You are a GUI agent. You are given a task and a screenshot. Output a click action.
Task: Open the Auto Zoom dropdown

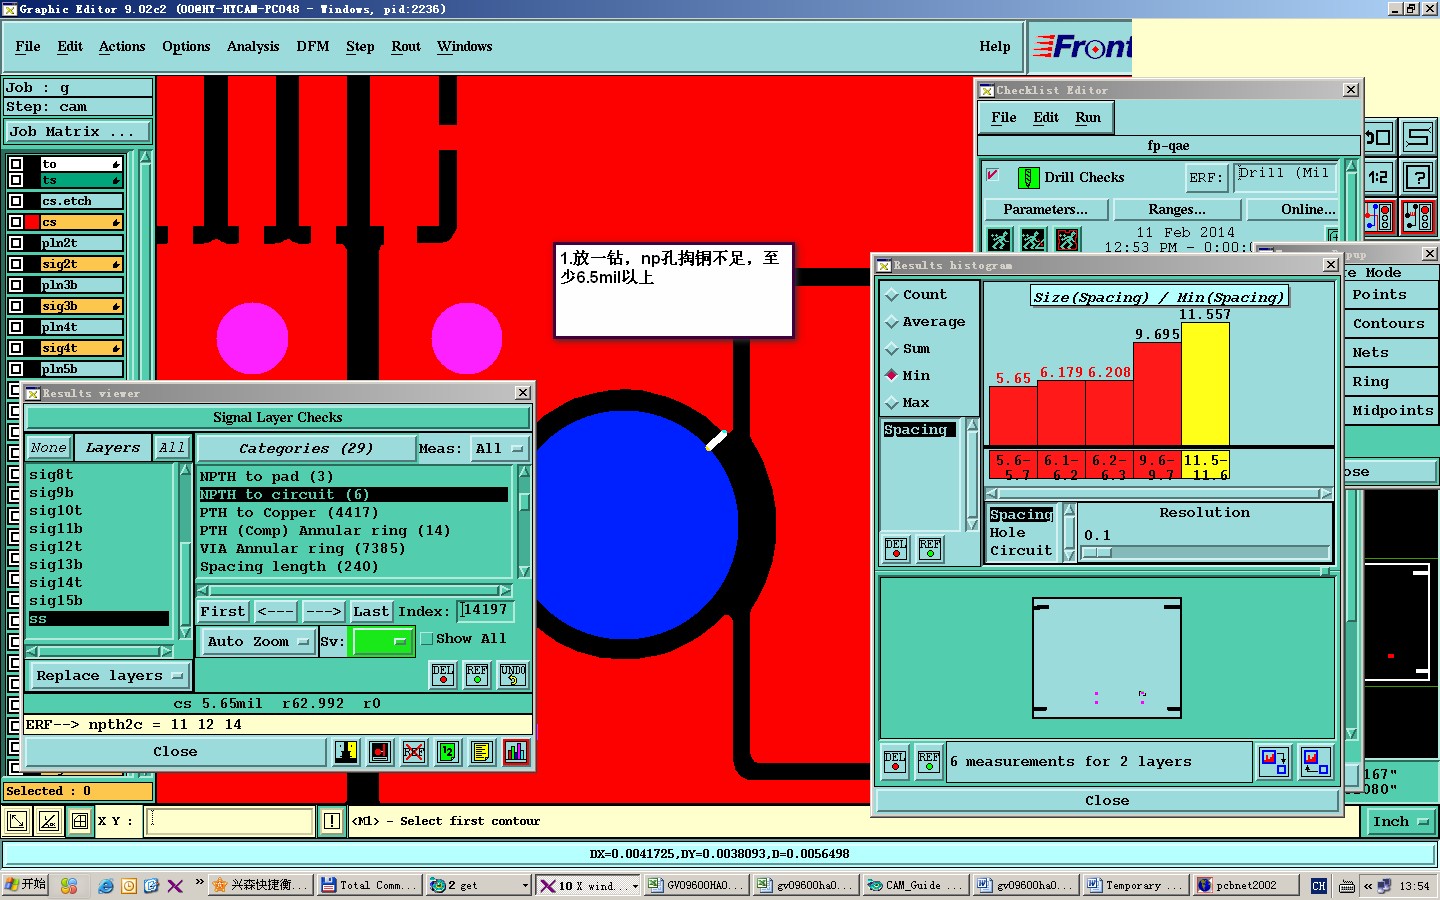258,642
